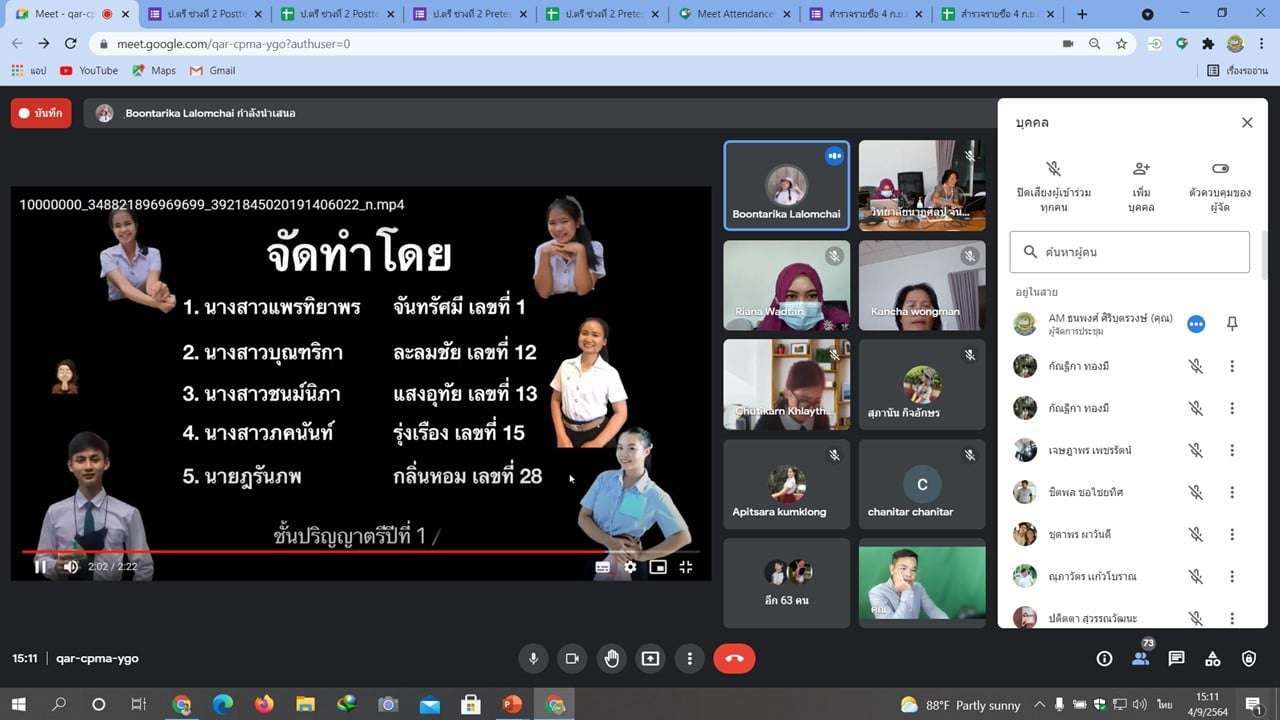The width and height of the screenshot is (1280, 720).
Task: Show meeting details info icon
Action: pyautogui.click(x=1104, y=658)
